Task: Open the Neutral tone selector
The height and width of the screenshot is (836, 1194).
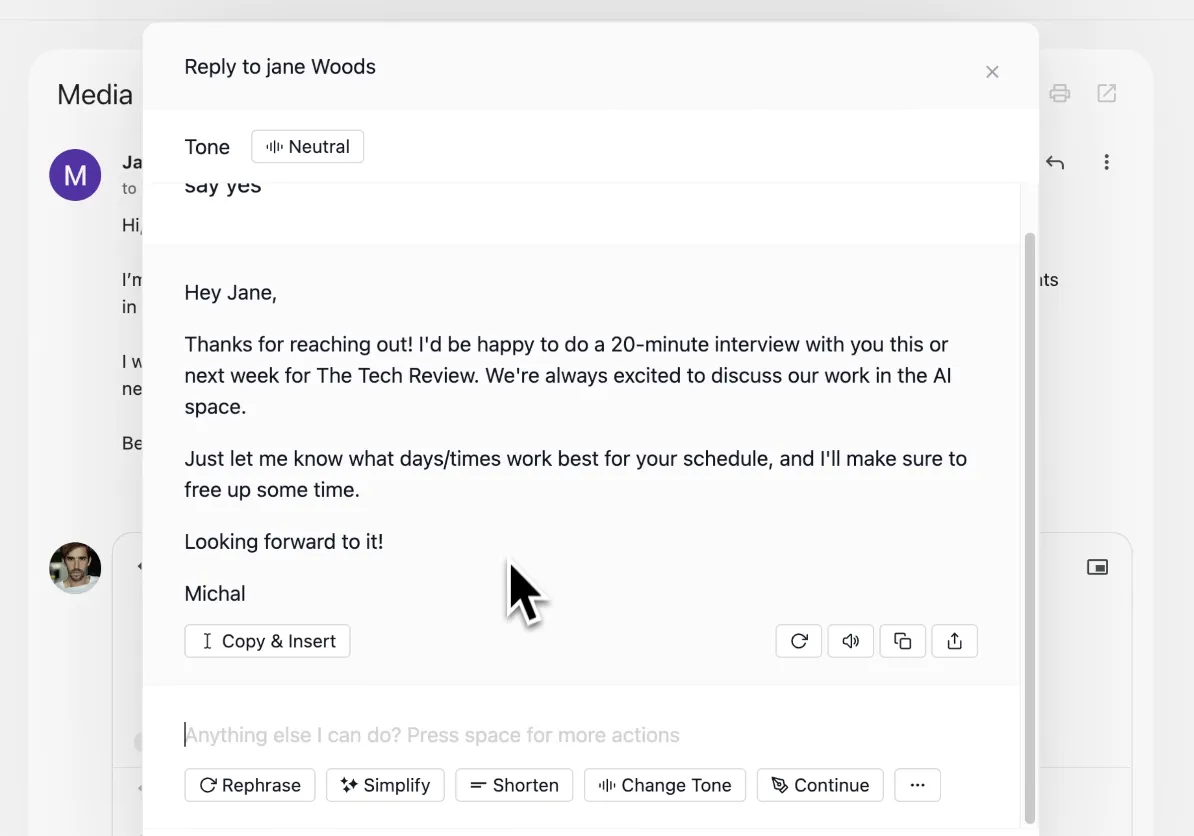Action: 308,146
